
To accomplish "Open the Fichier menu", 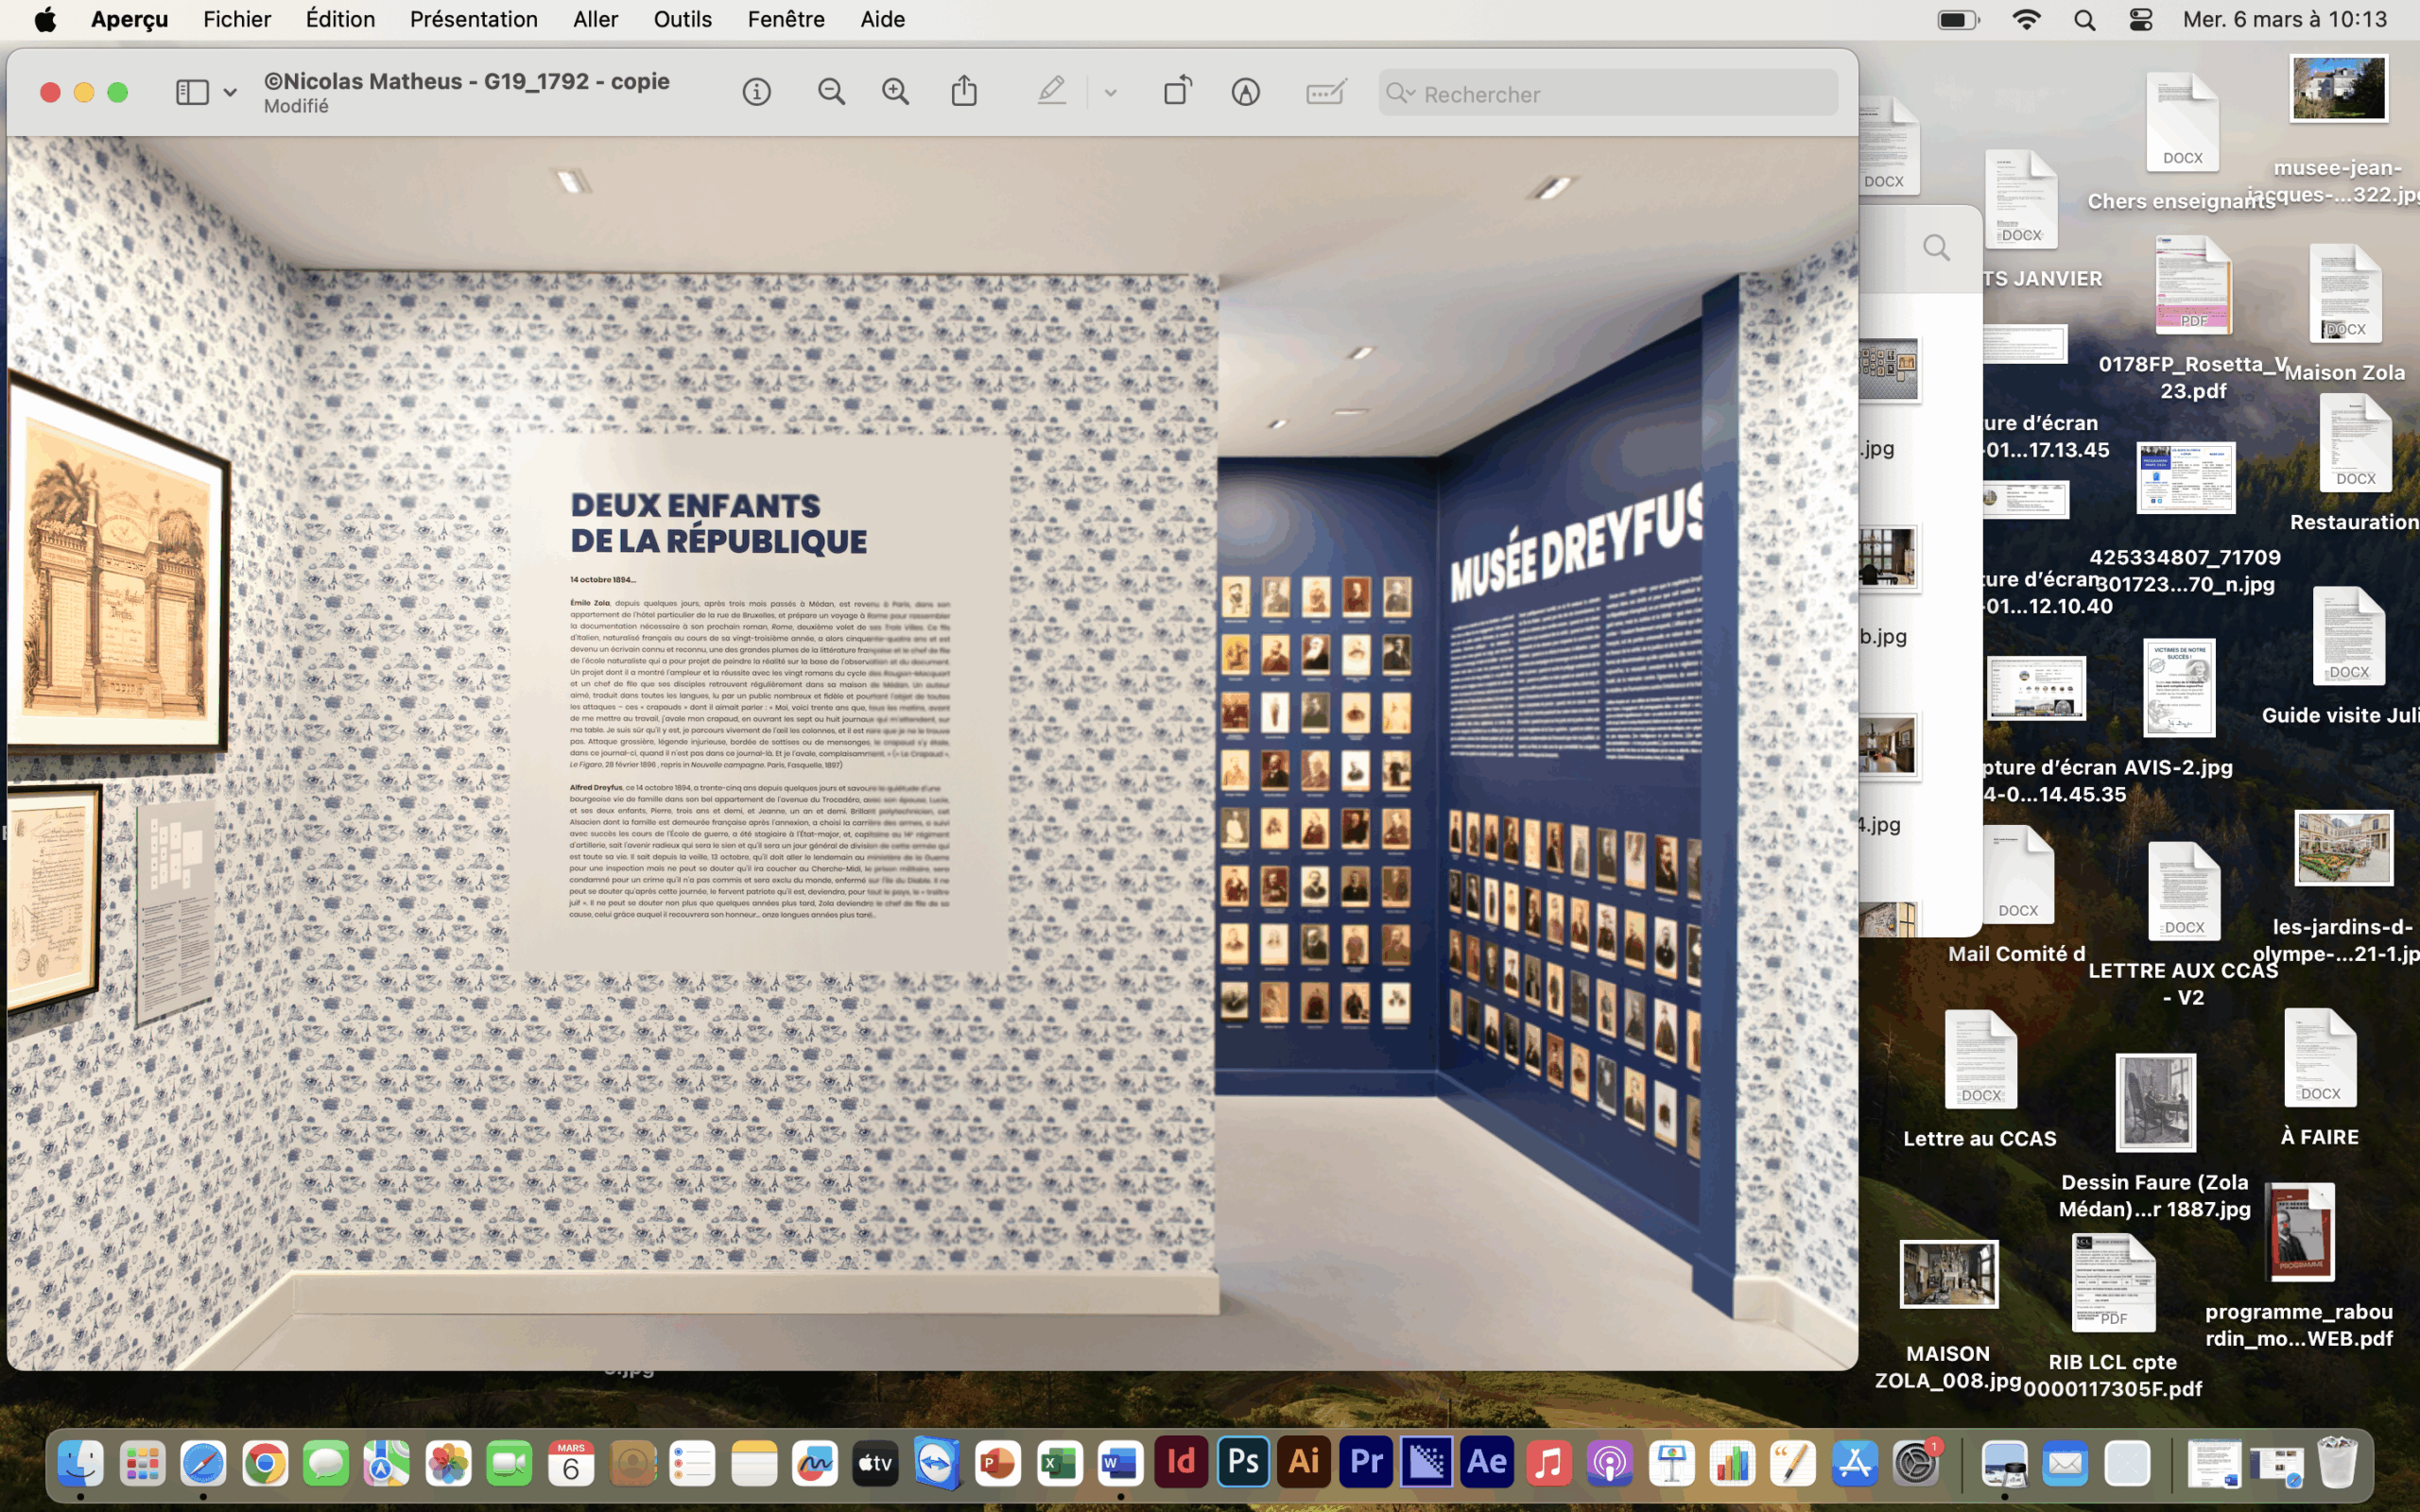I will click(237, 19).
